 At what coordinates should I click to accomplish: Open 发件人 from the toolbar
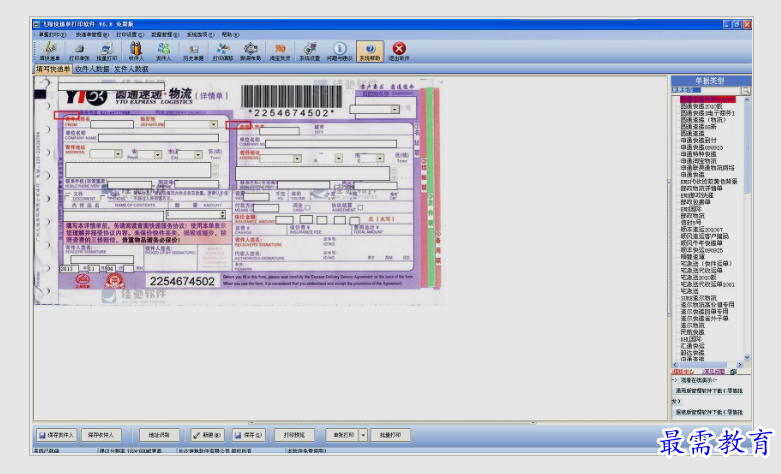(x=163, y=51)
